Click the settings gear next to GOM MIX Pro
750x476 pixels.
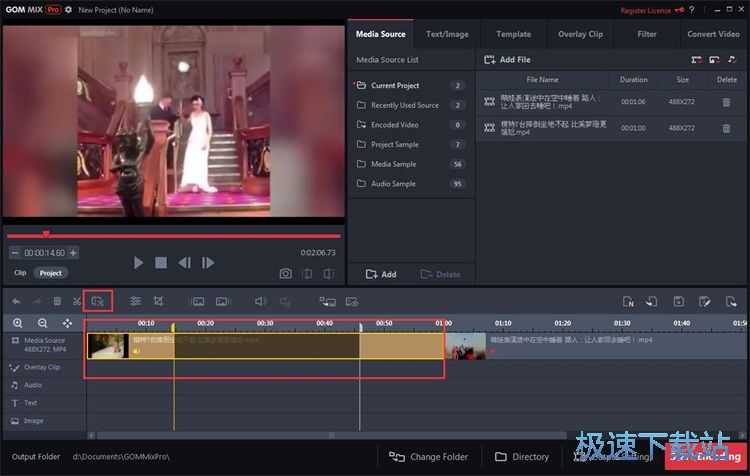[68, 9]
